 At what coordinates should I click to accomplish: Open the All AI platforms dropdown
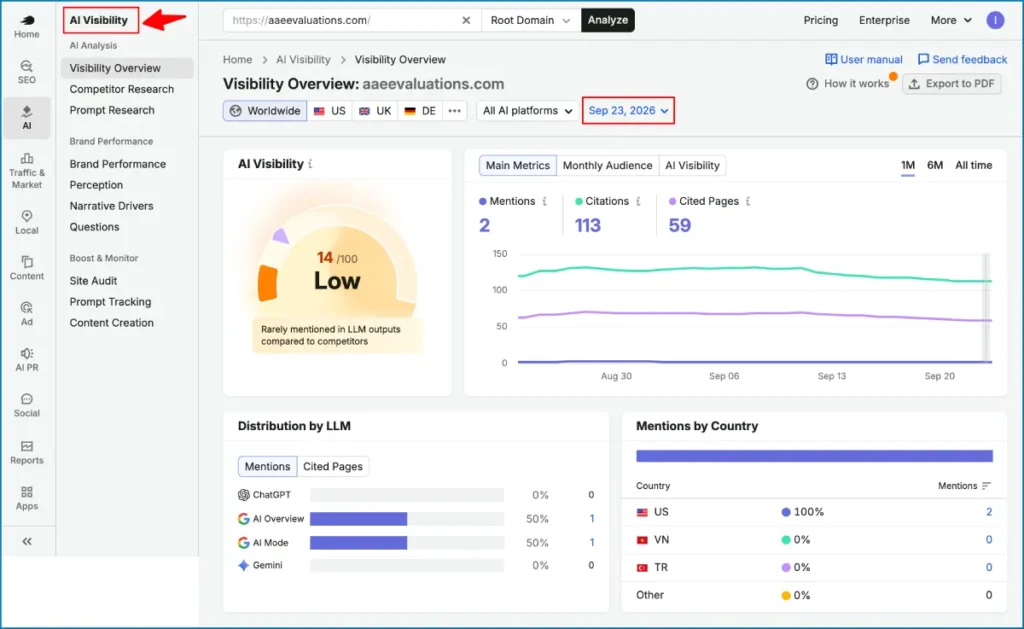(527, 110)
